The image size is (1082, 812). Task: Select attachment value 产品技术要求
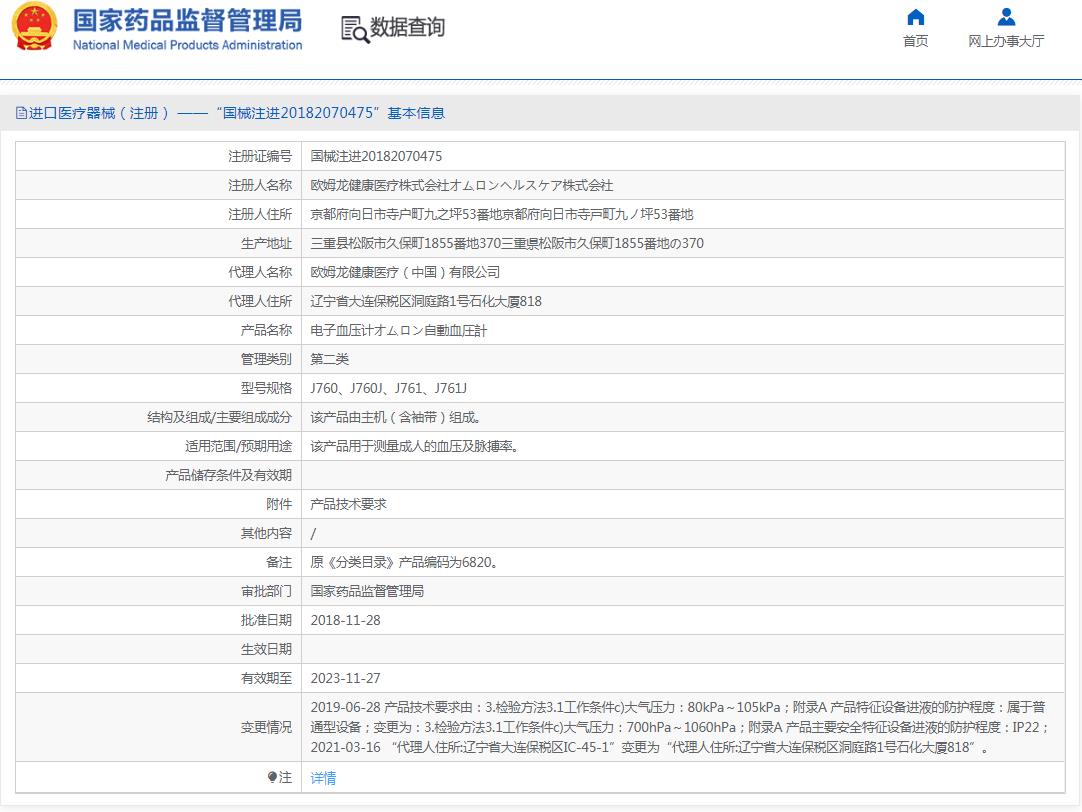tap(348, 504)
